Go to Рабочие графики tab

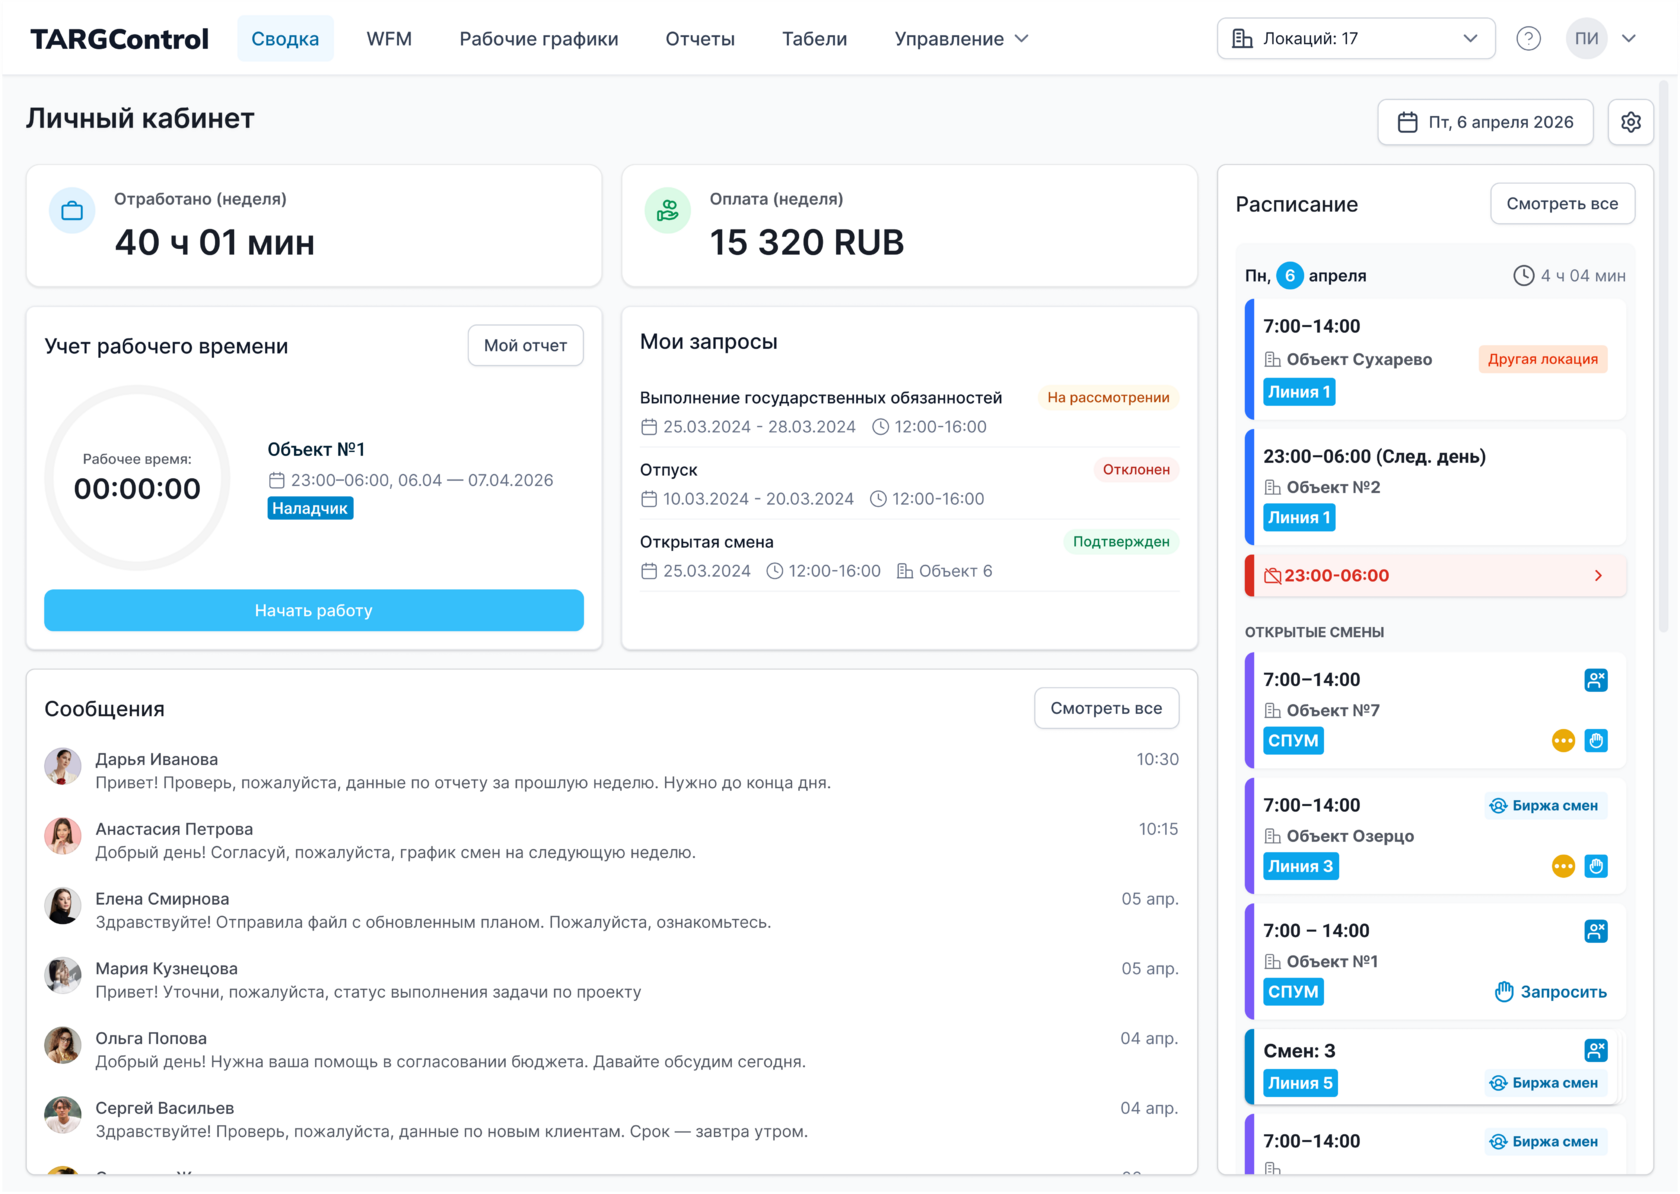[538, 39]
